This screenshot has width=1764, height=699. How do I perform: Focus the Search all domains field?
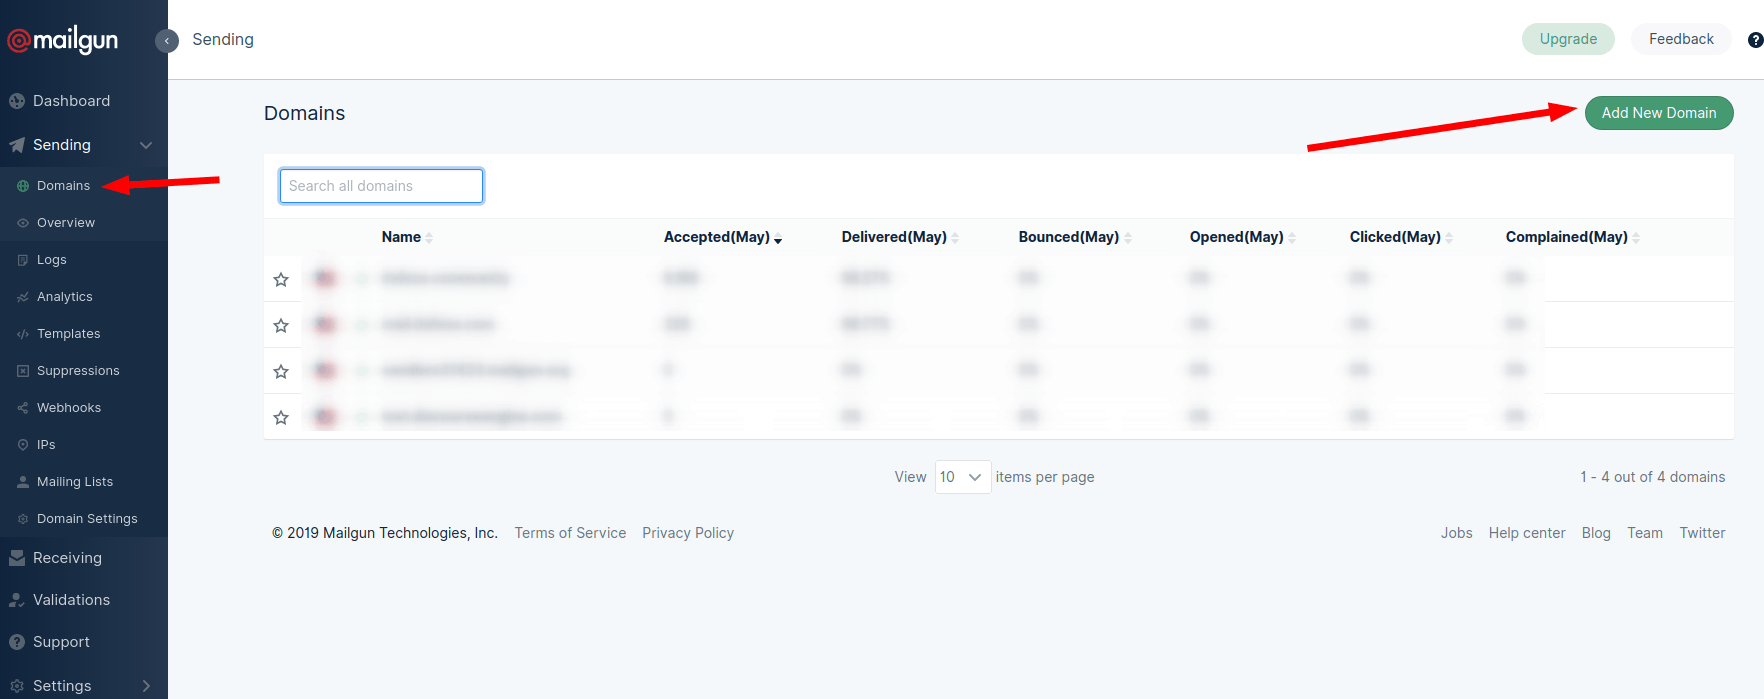(381, 186)
